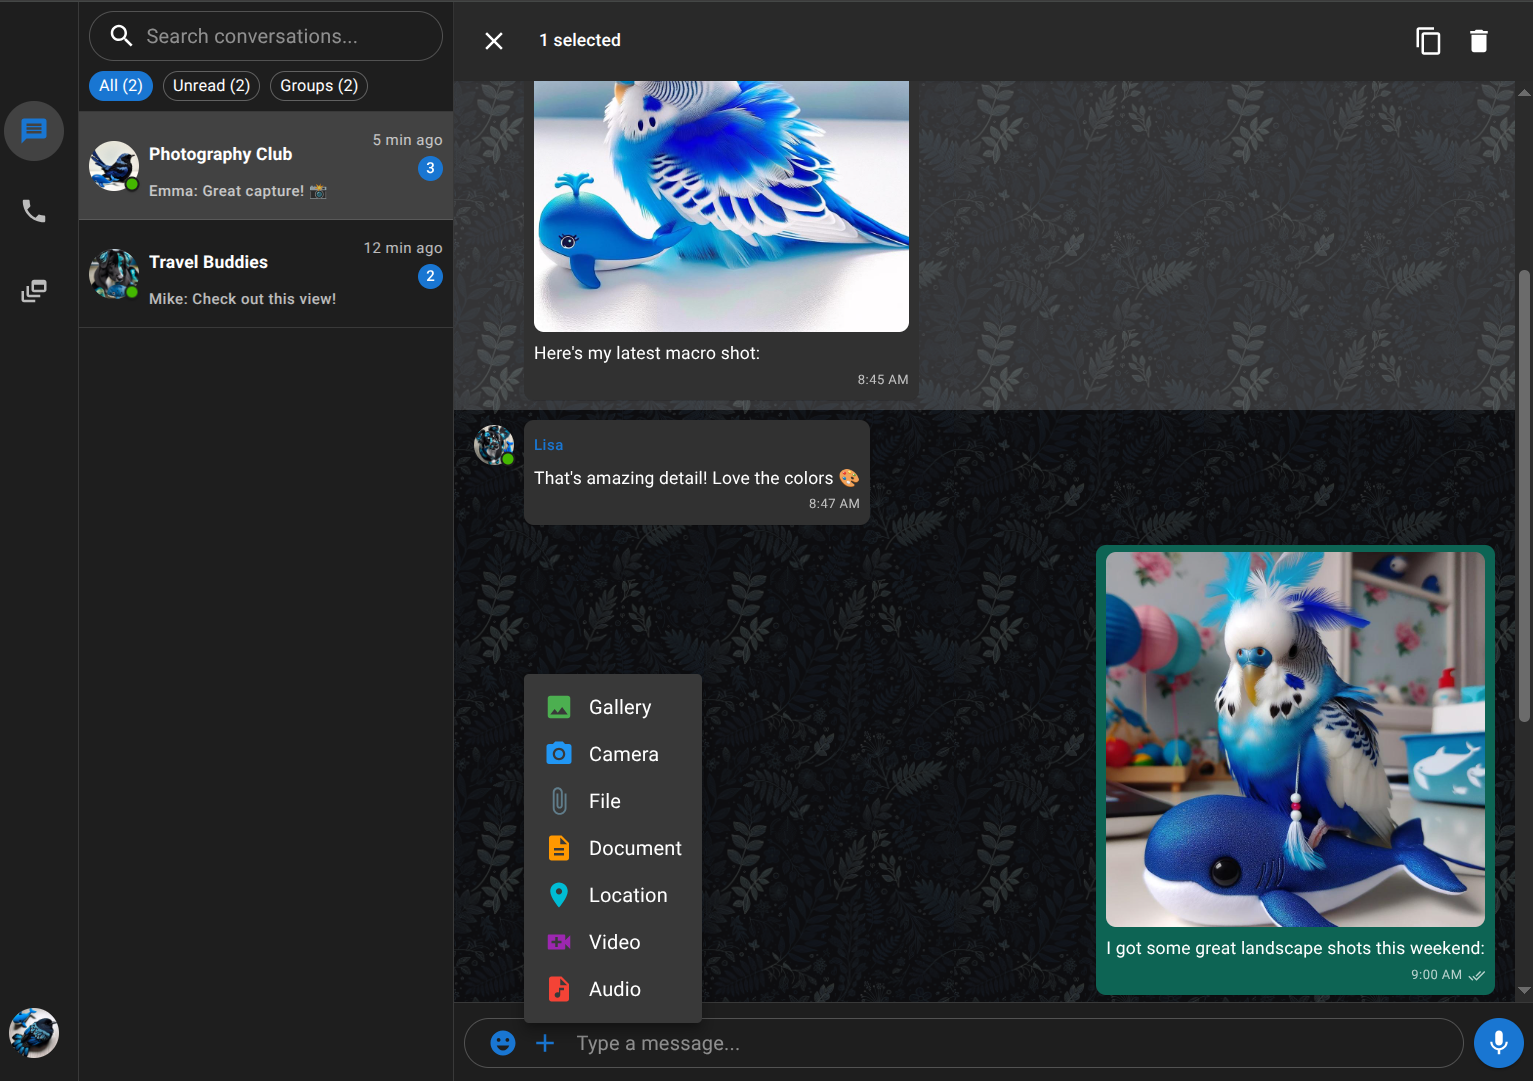Open the Calls section in sidebar
The width and height of the screenshot is (1533, 1081).
coord(34,211)
